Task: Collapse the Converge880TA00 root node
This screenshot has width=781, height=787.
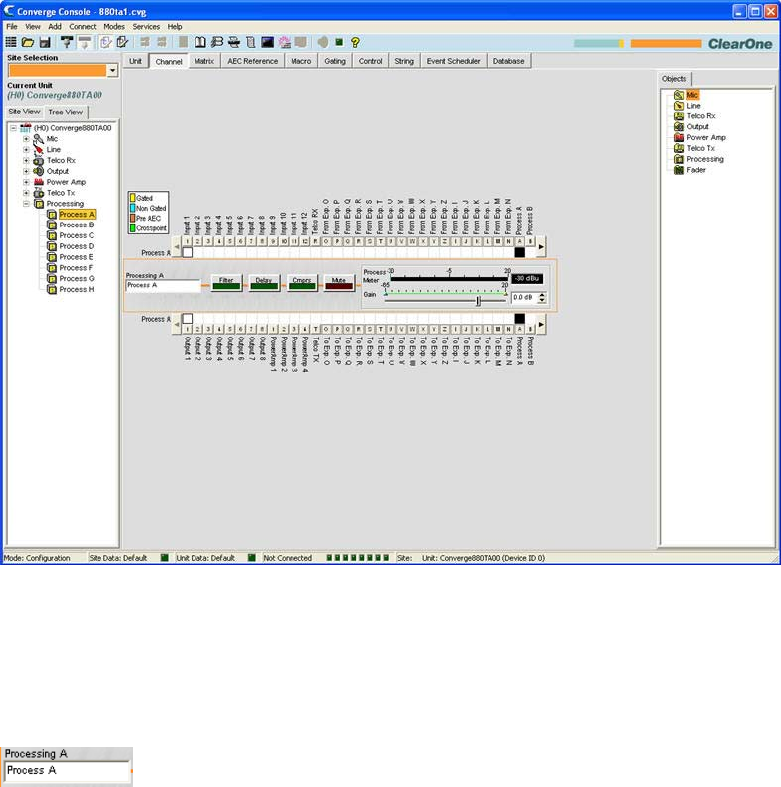Action: pos(14,128)
